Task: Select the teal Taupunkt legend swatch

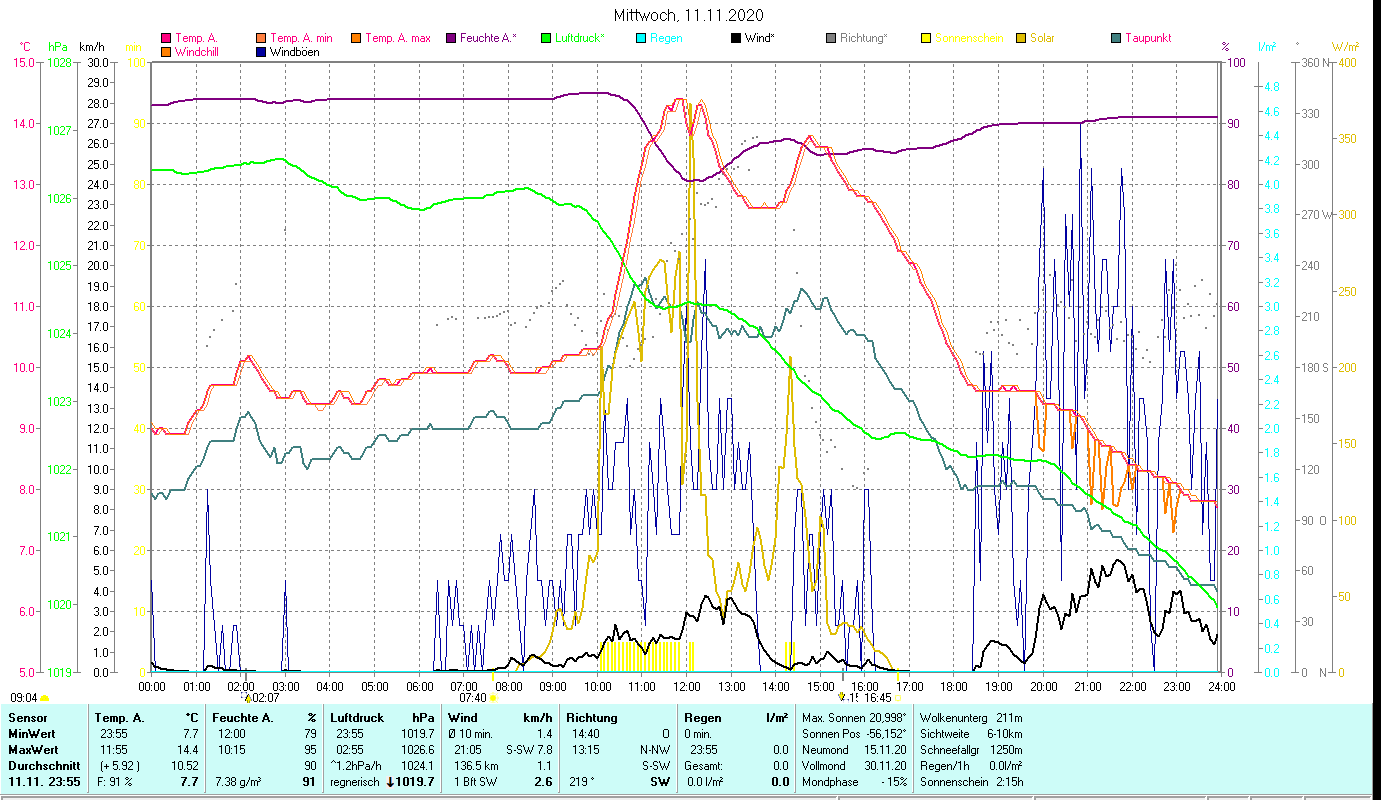Action: [1115, 38]
